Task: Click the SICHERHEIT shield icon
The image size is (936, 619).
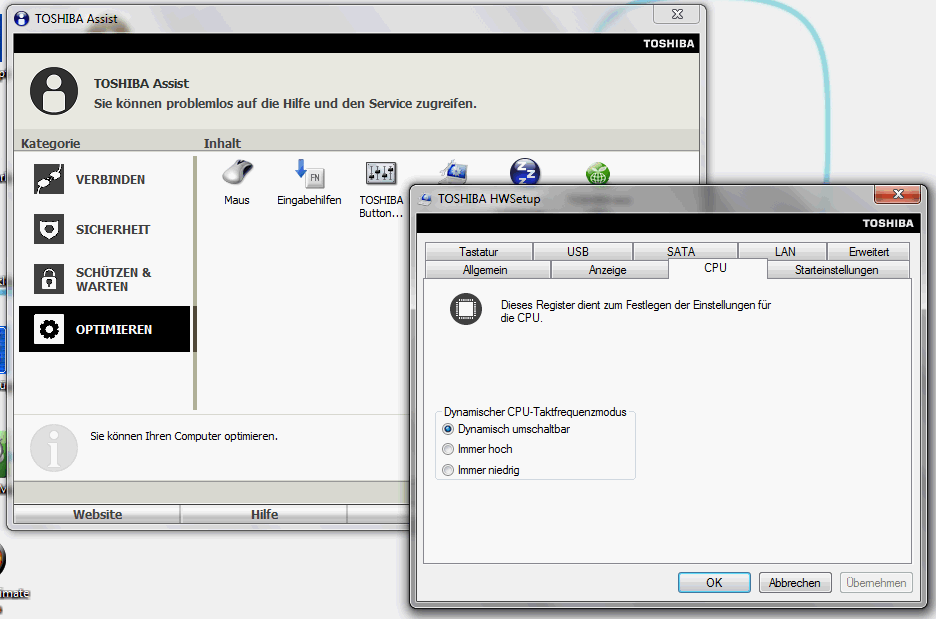Action: [x=49, y=229]
